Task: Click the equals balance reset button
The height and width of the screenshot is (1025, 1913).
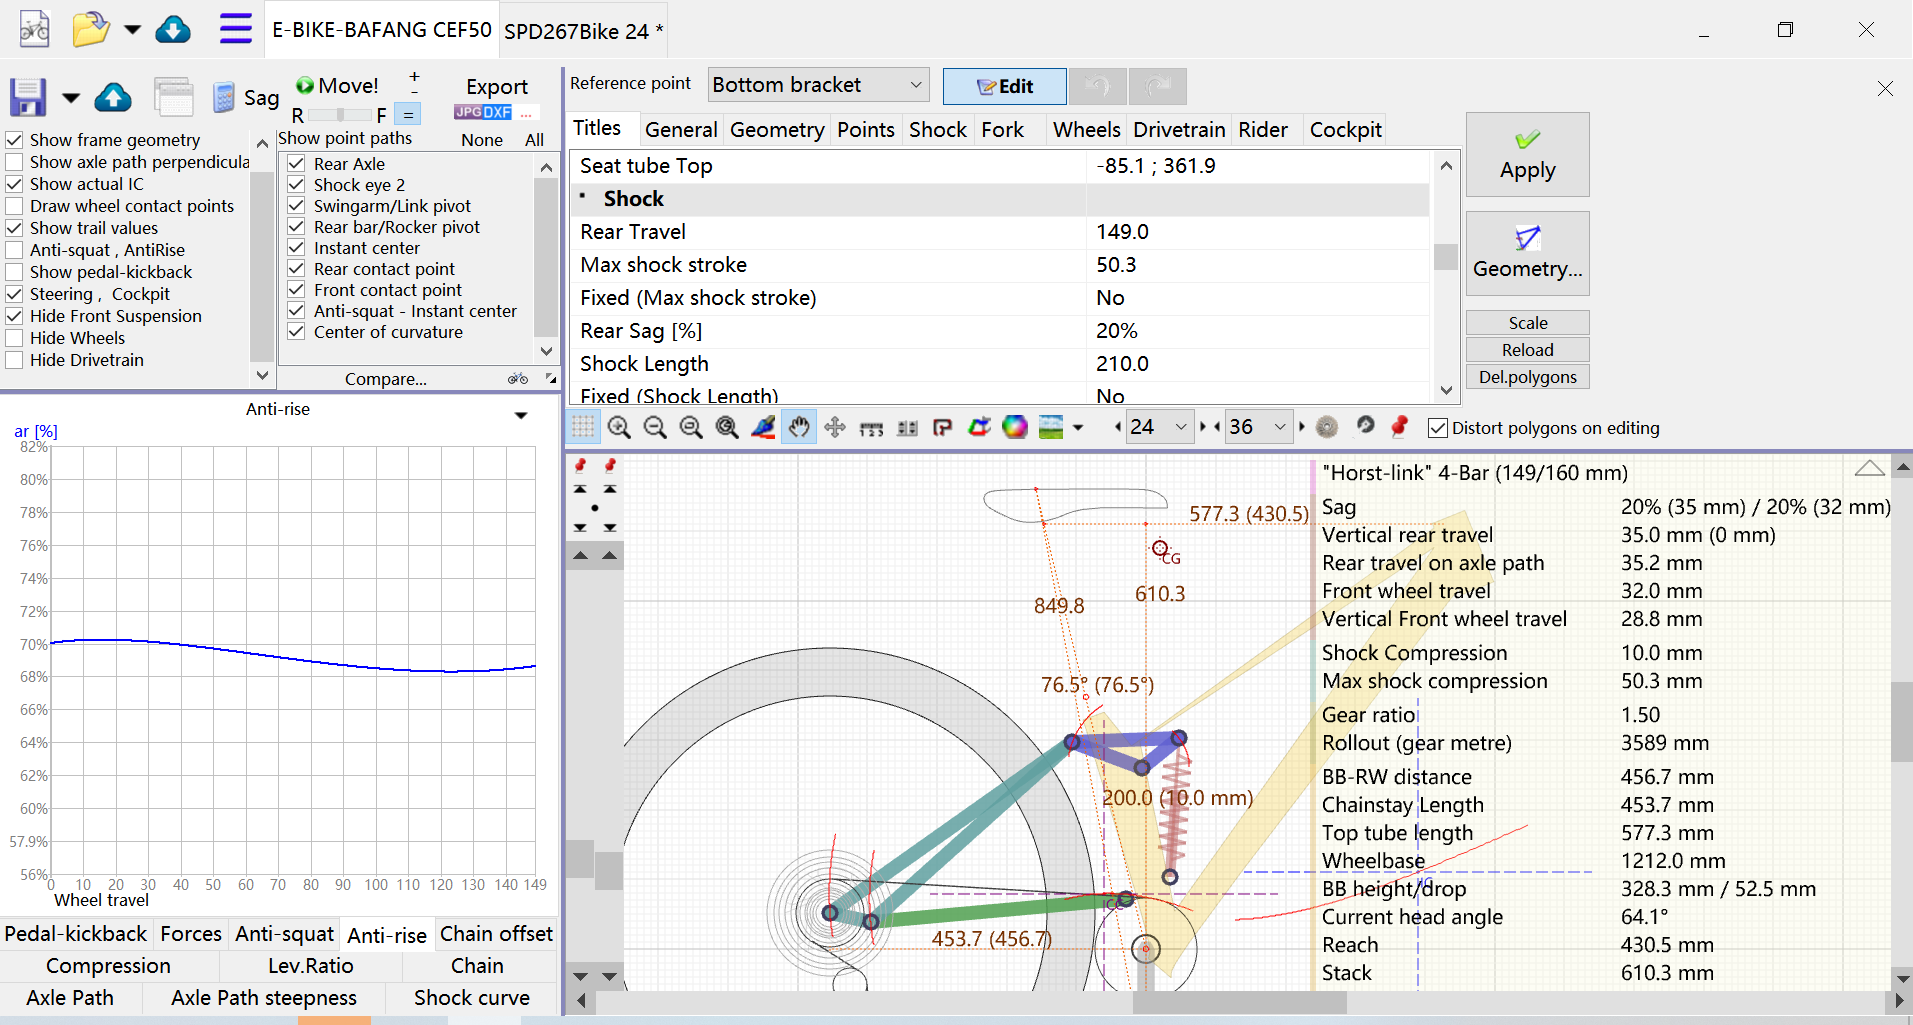Action: tap(408, 114)
